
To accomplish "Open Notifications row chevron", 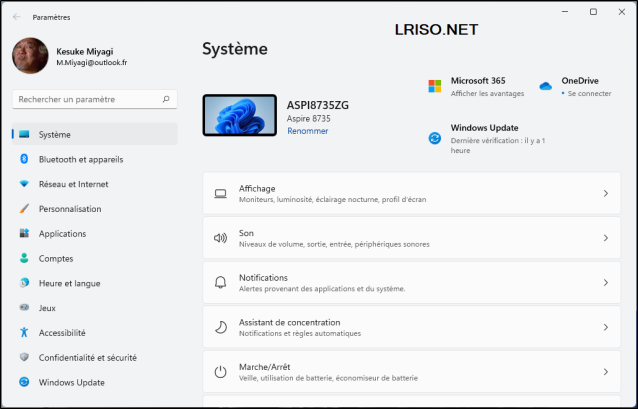I will [606, 283].
